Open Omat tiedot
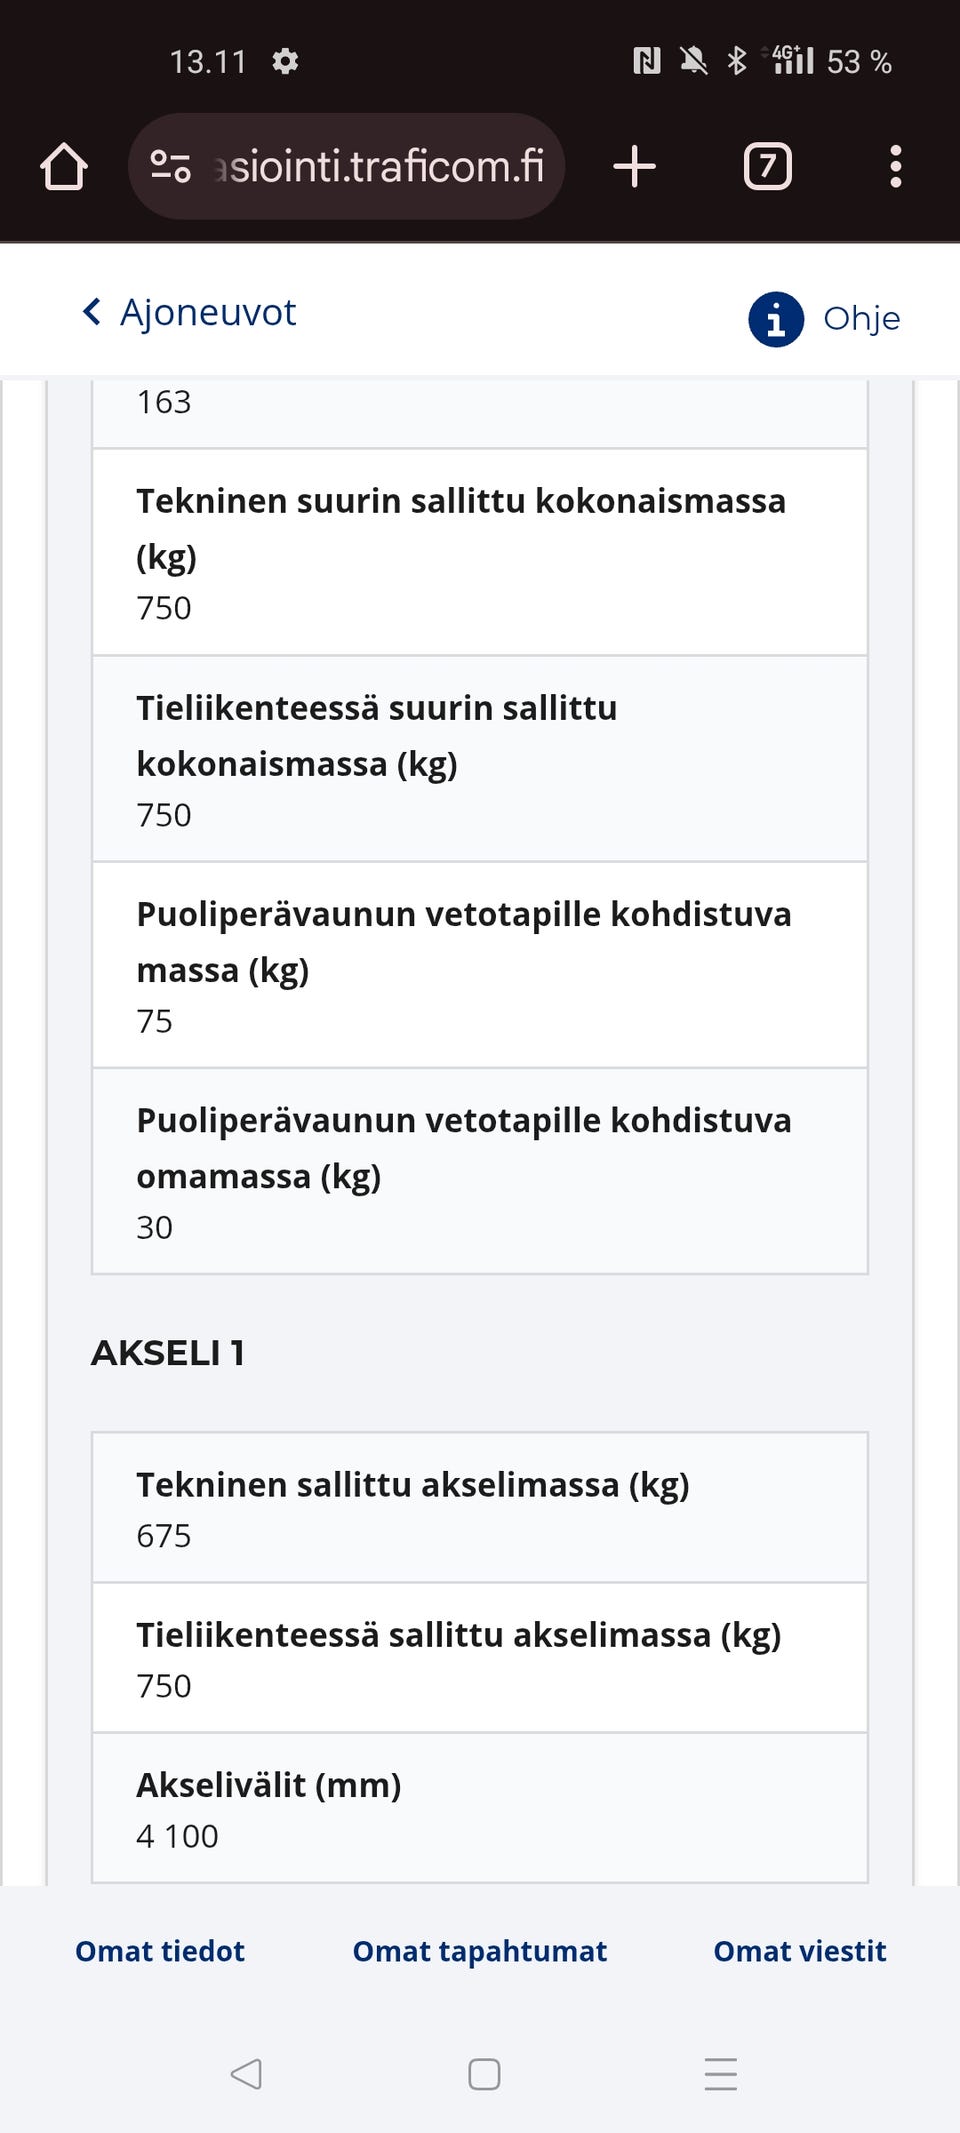This screenshot has height=2133, width=960. click(160, 1950)
